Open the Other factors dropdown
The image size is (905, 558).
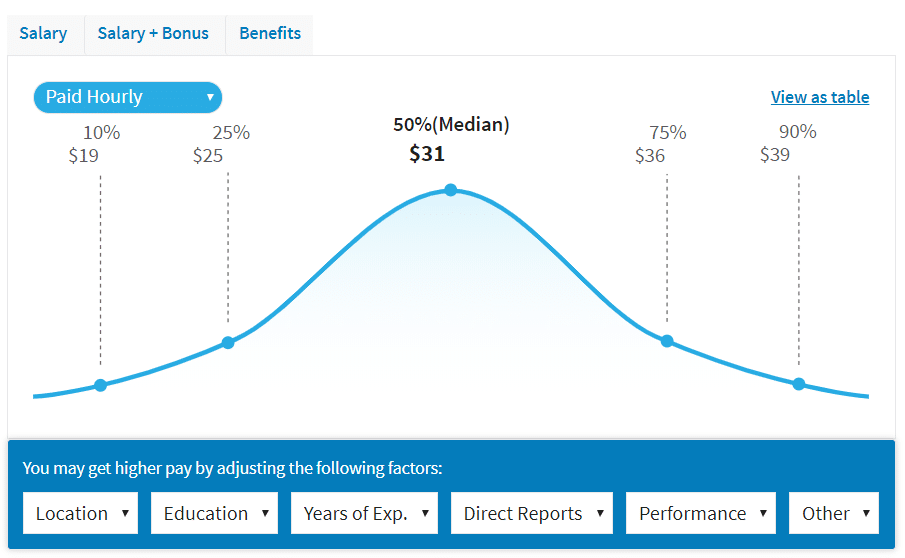(833, 513)
